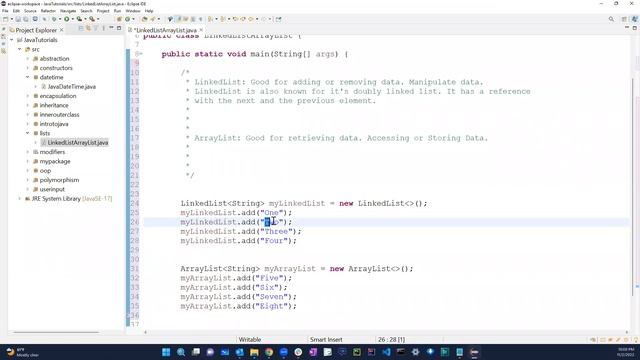
Task: Select the inheritance package
Action: point(54,105)
